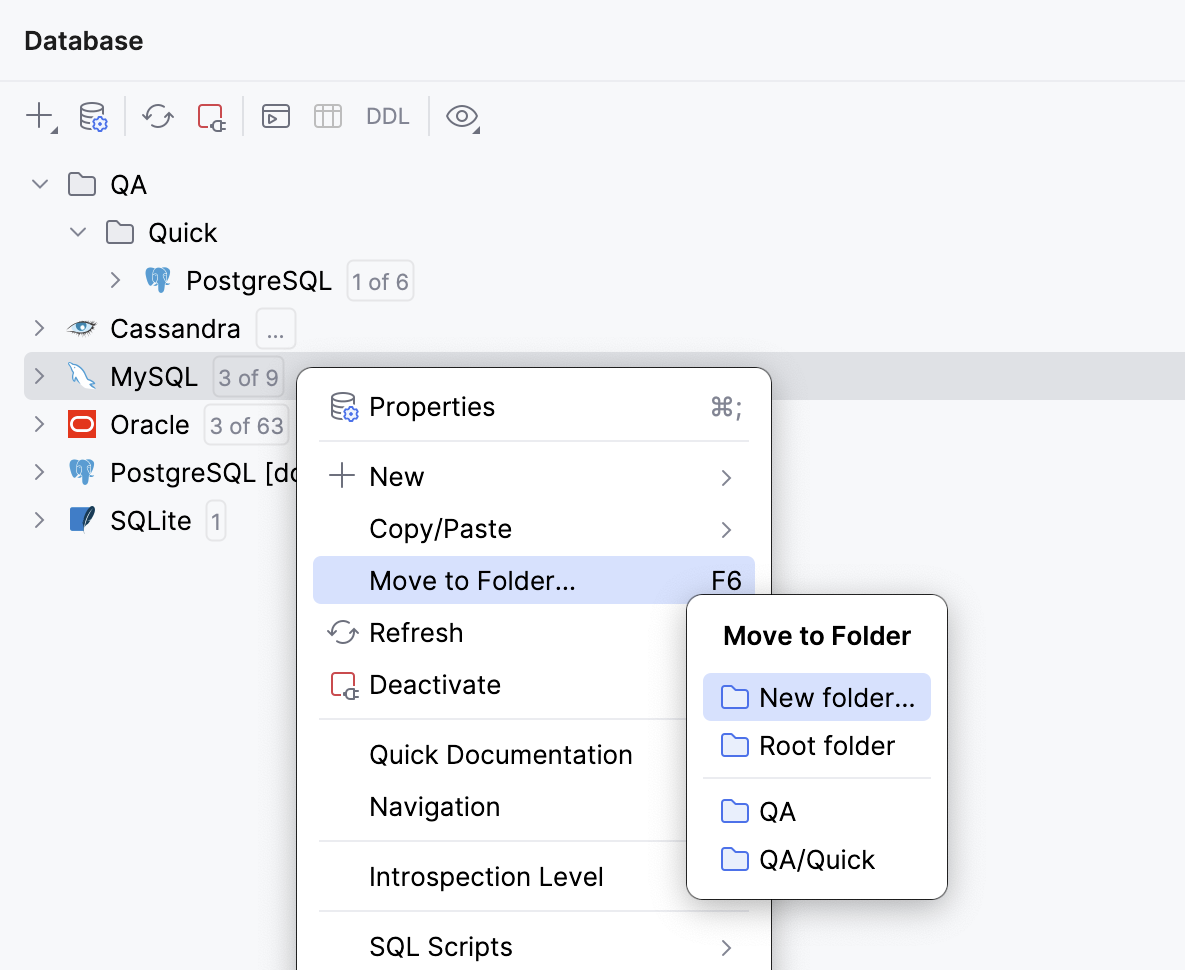
Task: Click the ellipsis badge next to Cassandra
Action: click(275, 328)
